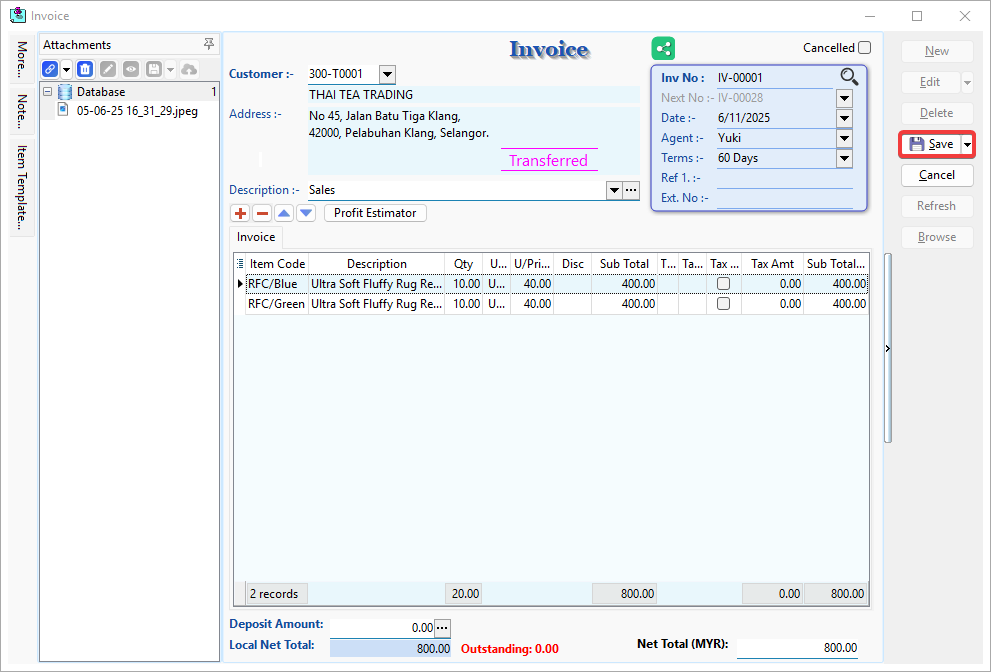Click the Invoice window app icon
The height and width of the screenshot is (672, 991).
point(18,15)
